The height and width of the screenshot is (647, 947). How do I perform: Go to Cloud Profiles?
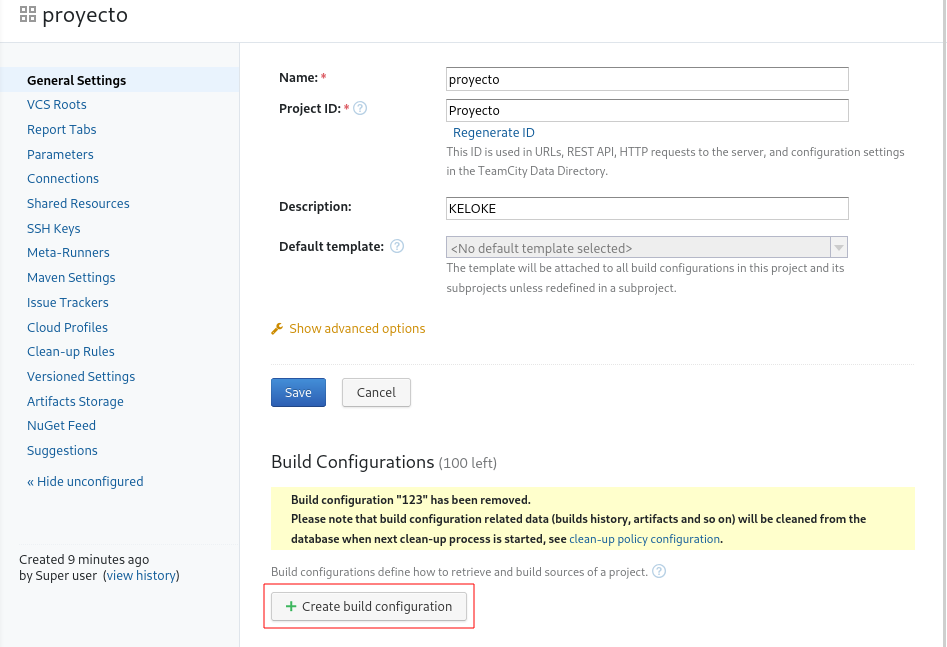point(68,327)
